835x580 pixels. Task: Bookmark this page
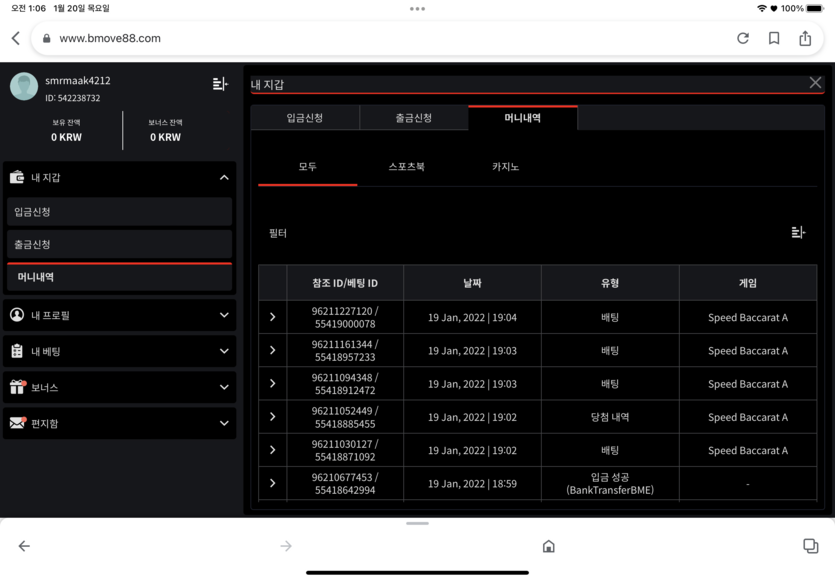(774, 38)
